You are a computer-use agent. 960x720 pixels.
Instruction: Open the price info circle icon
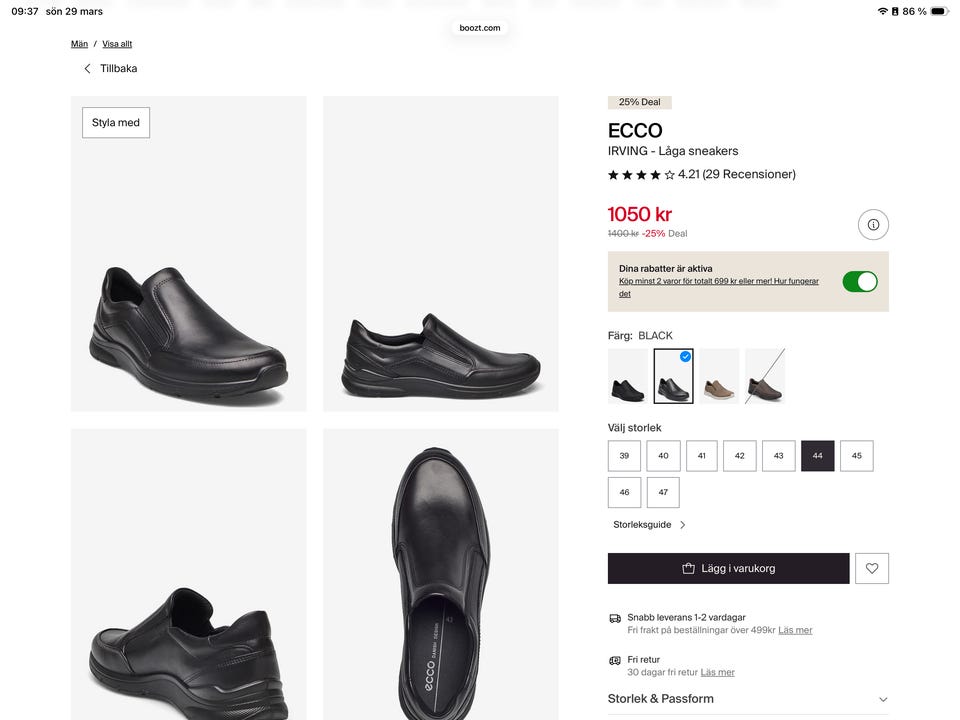coord(873,225)
